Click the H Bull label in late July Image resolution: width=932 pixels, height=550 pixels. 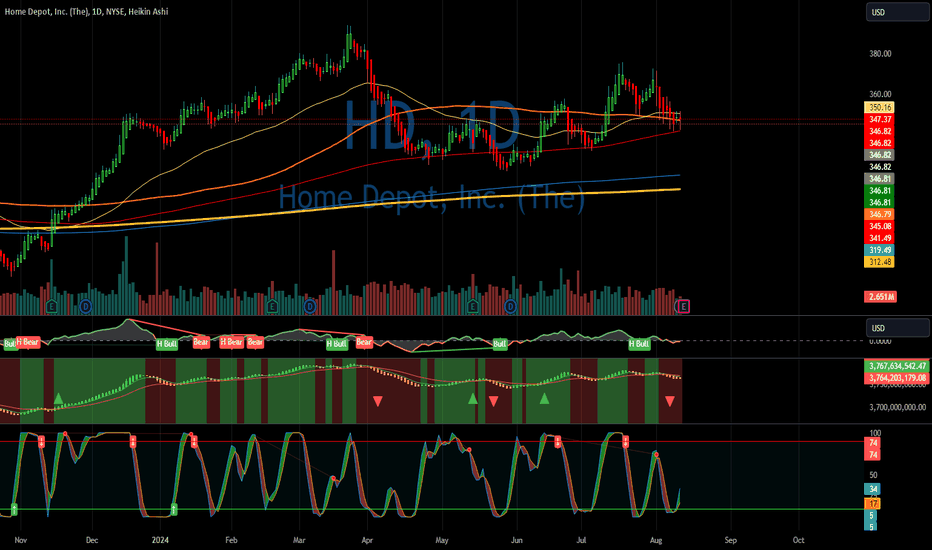(x=640, y=344)
